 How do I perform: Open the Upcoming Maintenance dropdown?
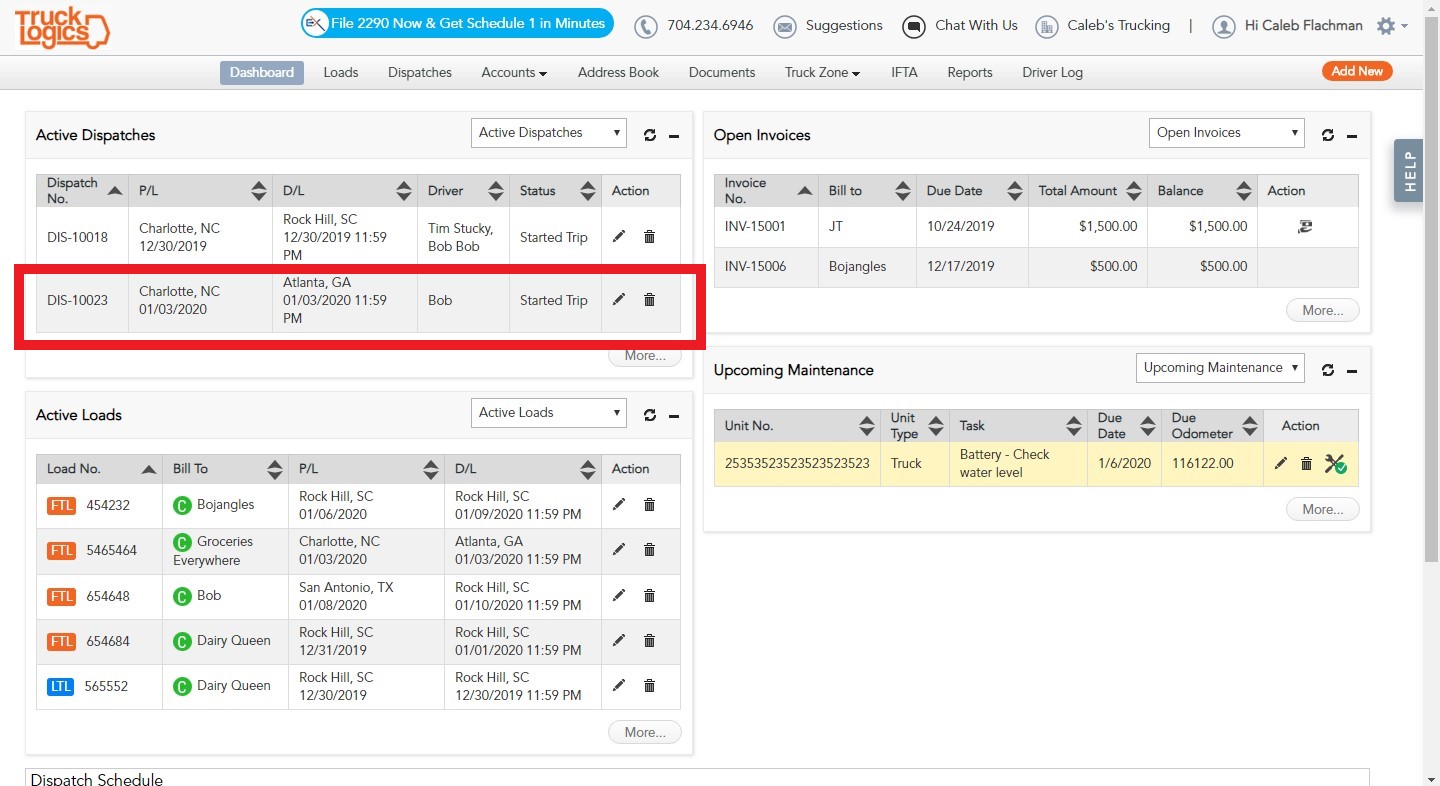pos(1220,368)
